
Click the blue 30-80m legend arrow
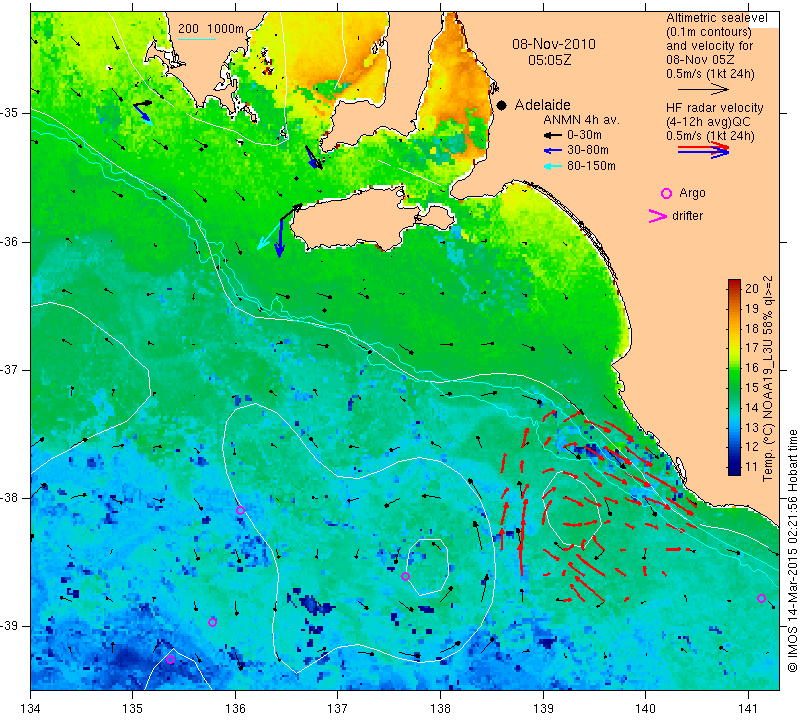coord(553,151)
